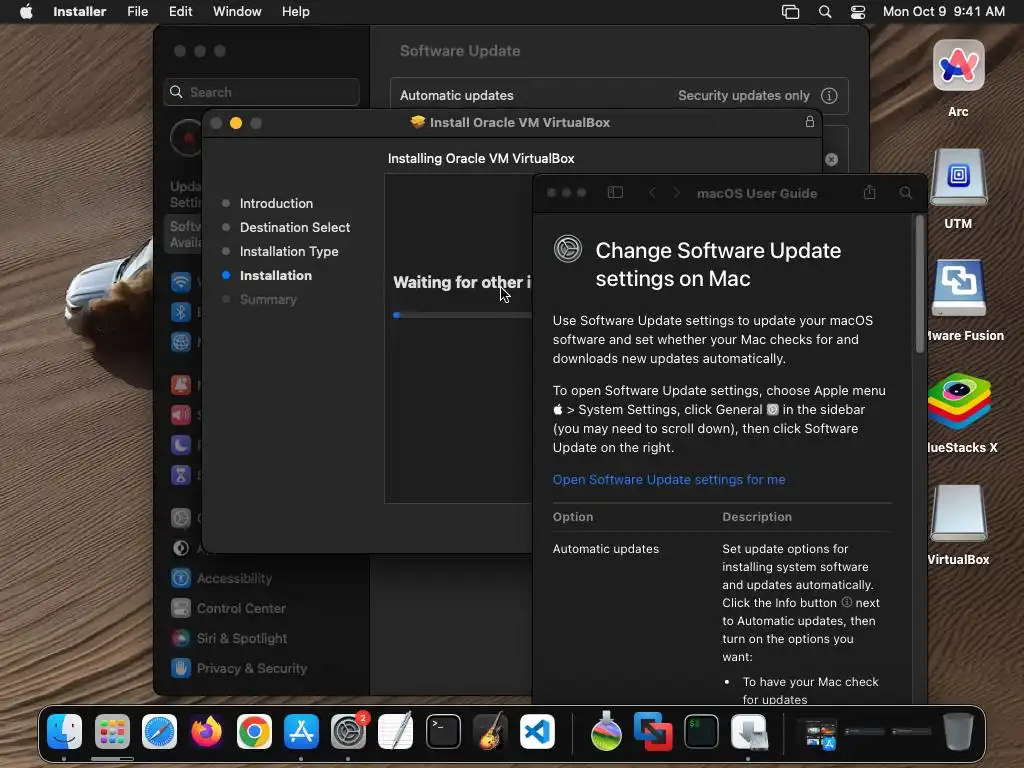
Task: Open the VMware Fusion desktop icon
Action: pos(958,289)
